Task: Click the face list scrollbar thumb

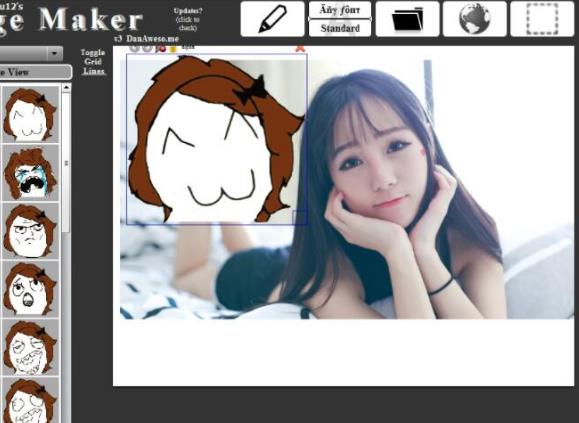Action: [x=66, y=162]
